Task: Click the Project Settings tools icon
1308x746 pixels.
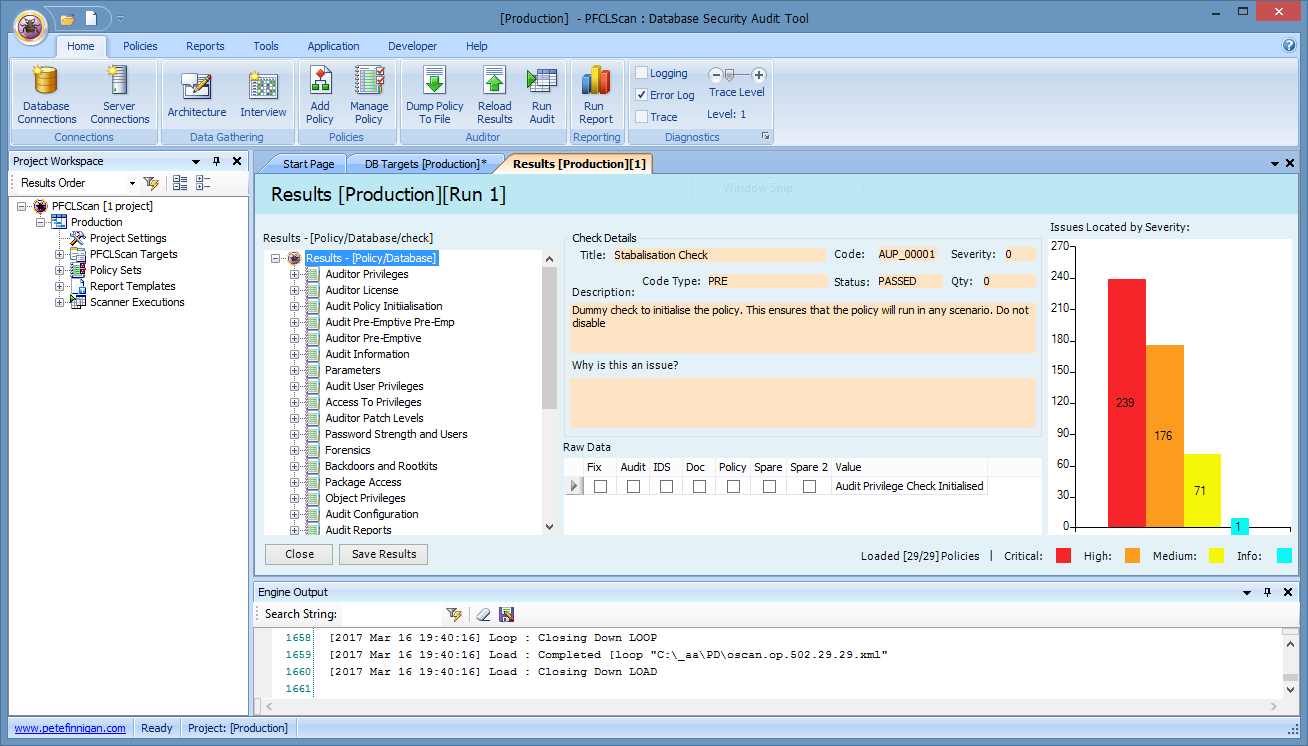Action: pyautogui.click(x=78, y=238)
